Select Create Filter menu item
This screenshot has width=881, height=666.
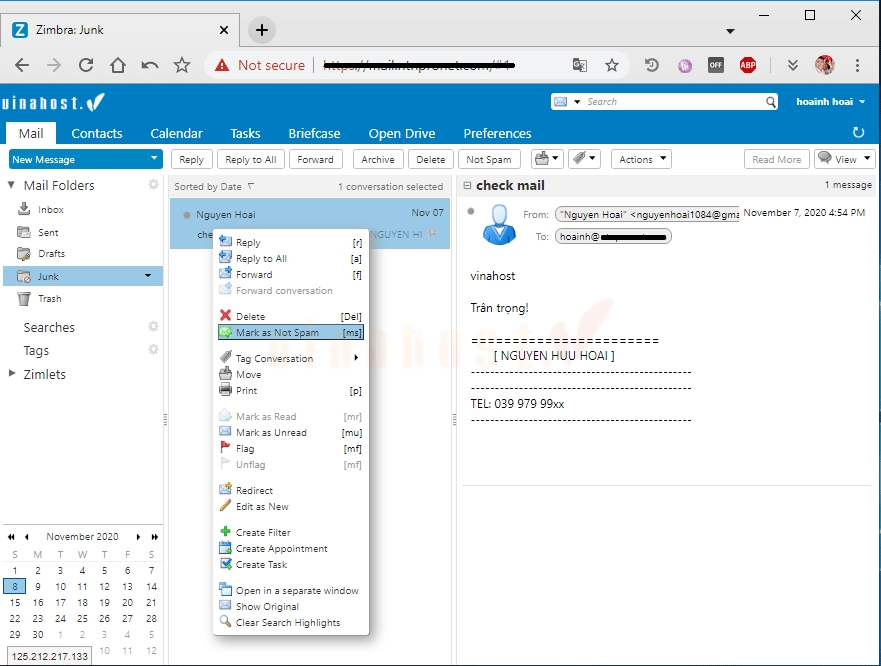pyautogui.click(x=290, y=532)
